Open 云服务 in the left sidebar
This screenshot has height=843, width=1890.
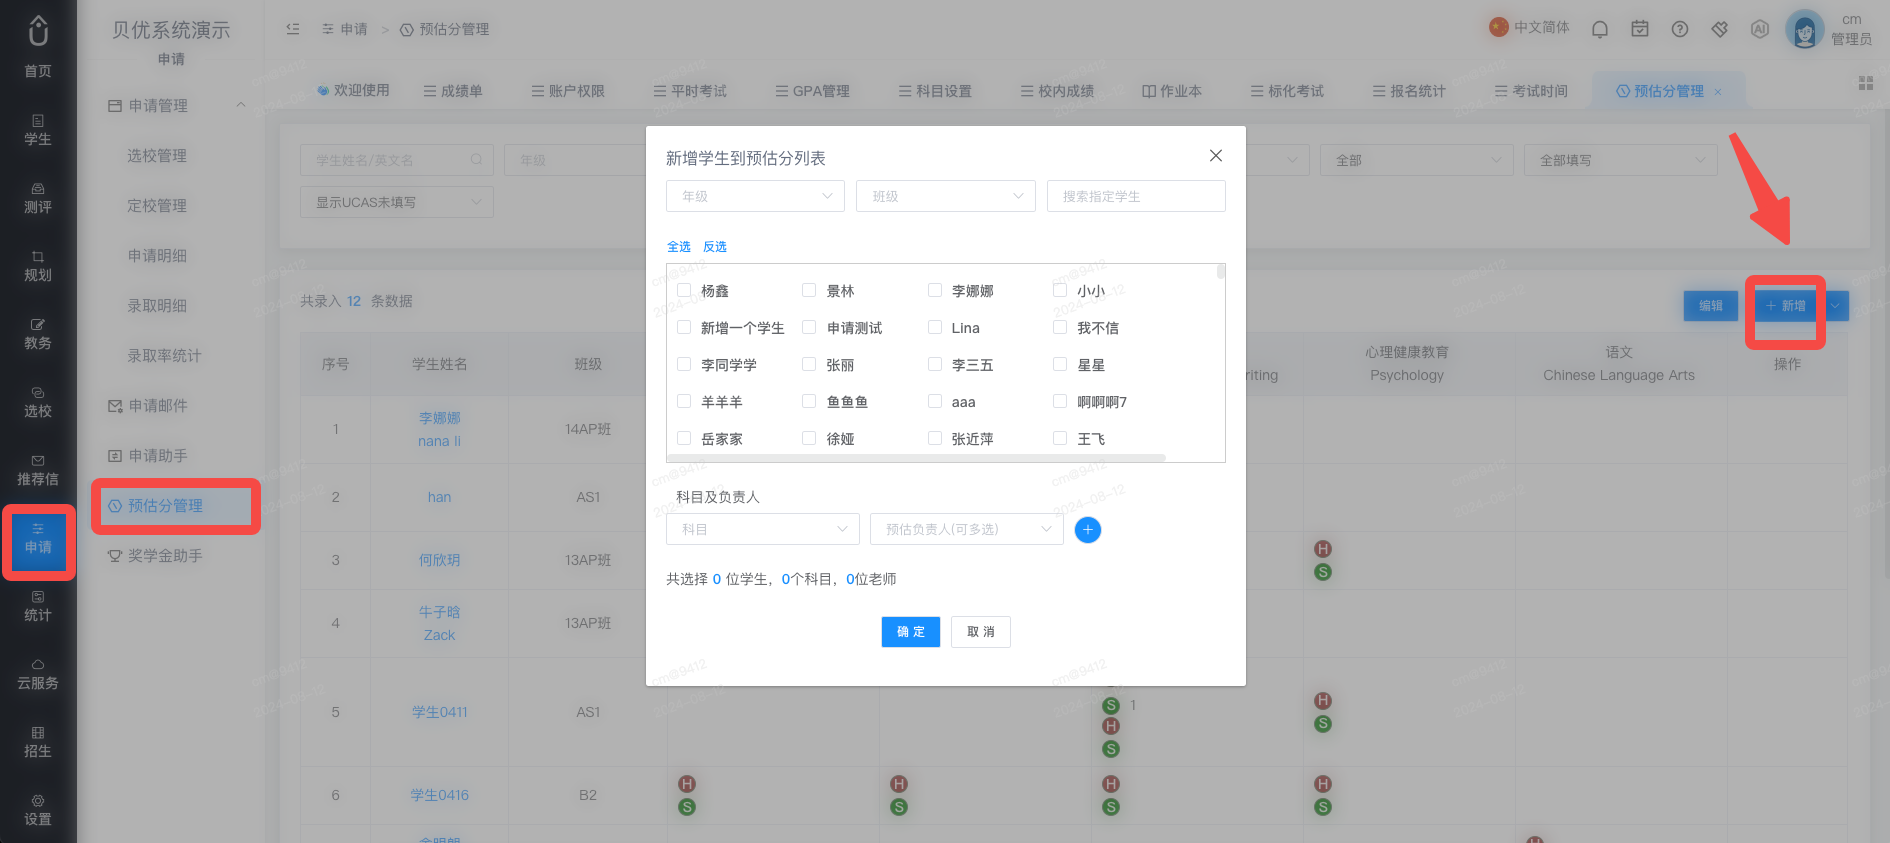pyautogui.click(x=38, y=675)
